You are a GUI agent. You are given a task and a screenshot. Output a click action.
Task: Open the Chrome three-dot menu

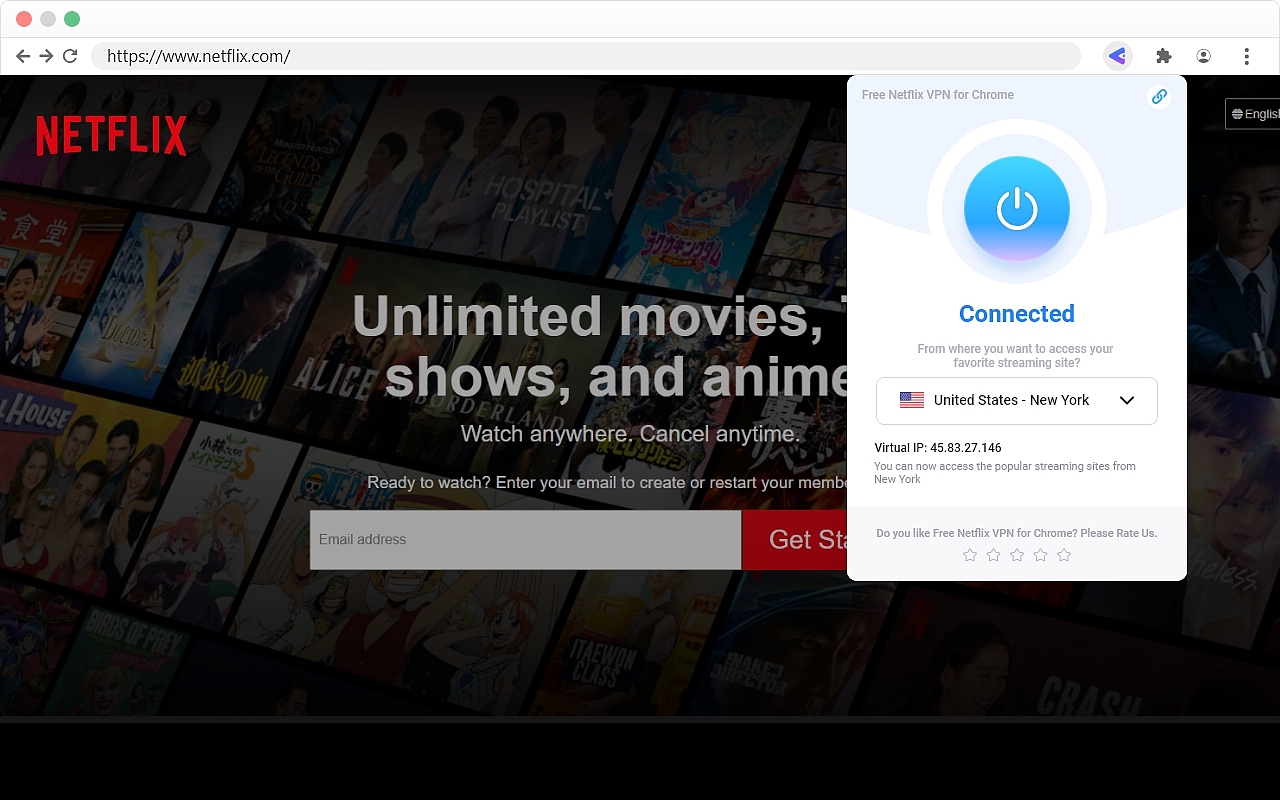click(x=1244, y=56)
